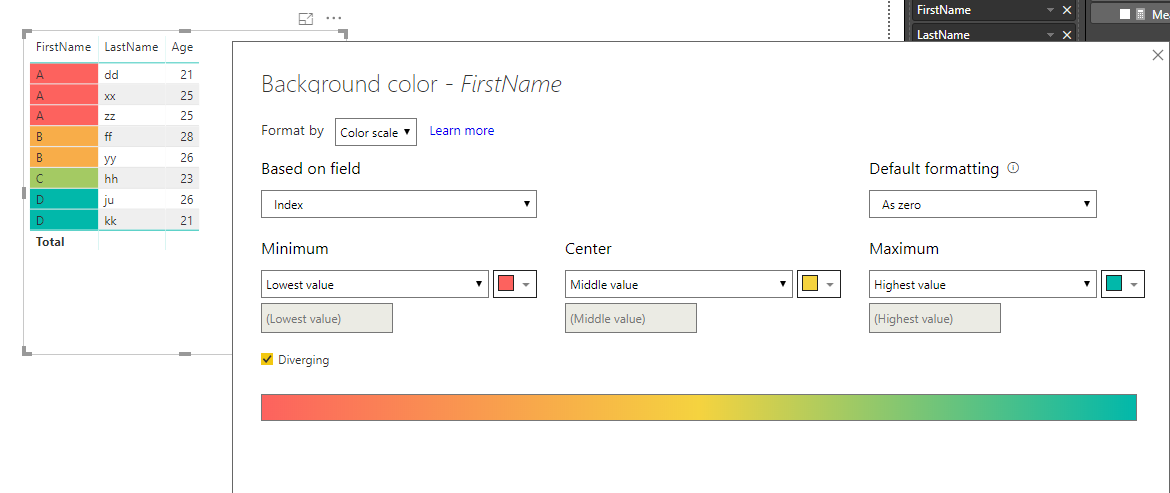Select the LastName cell 'xx'
1170x493 pixels.
(131, 95)
